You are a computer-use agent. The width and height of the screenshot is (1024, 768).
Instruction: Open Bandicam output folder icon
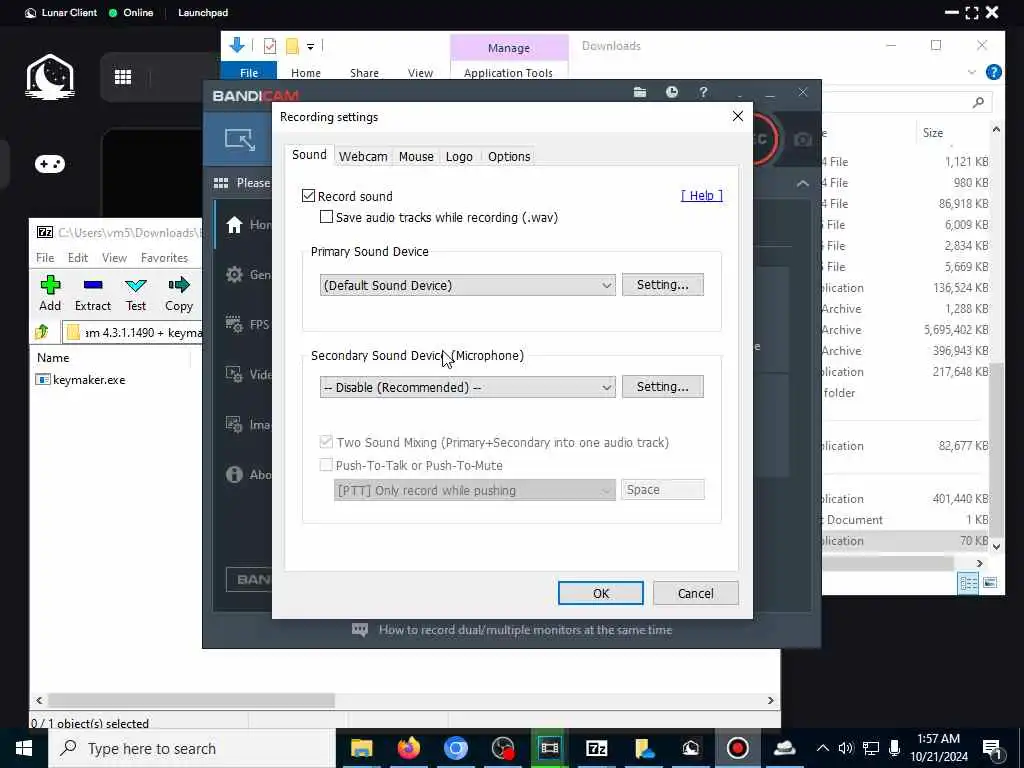point(640,92)
